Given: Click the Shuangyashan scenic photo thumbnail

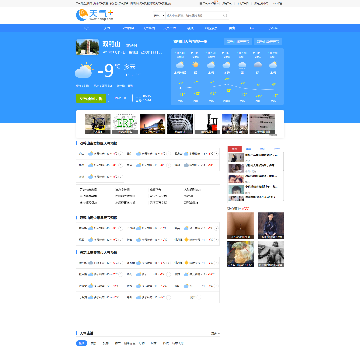Looking at the screenshot, I should [88, 47].
